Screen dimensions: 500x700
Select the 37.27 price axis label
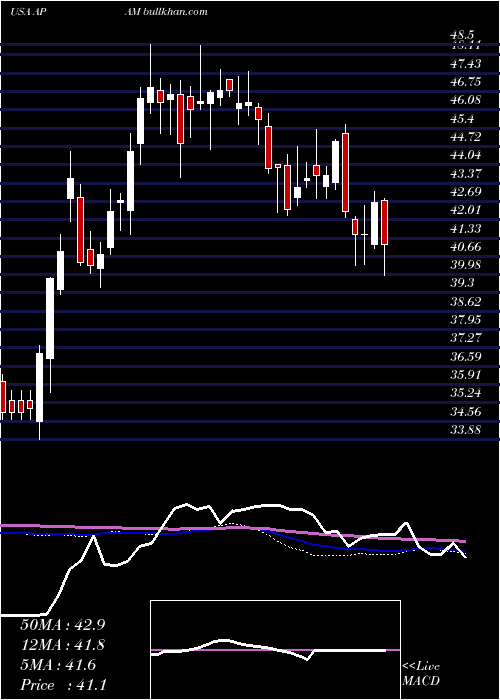click(x=466, y=338)
